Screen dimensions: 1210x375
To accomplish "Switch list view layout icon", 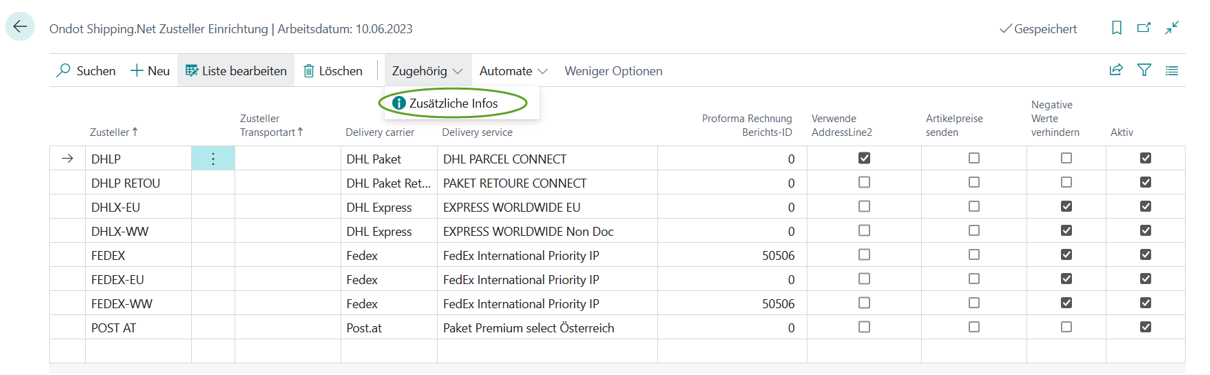I will tap(1172, 71).
